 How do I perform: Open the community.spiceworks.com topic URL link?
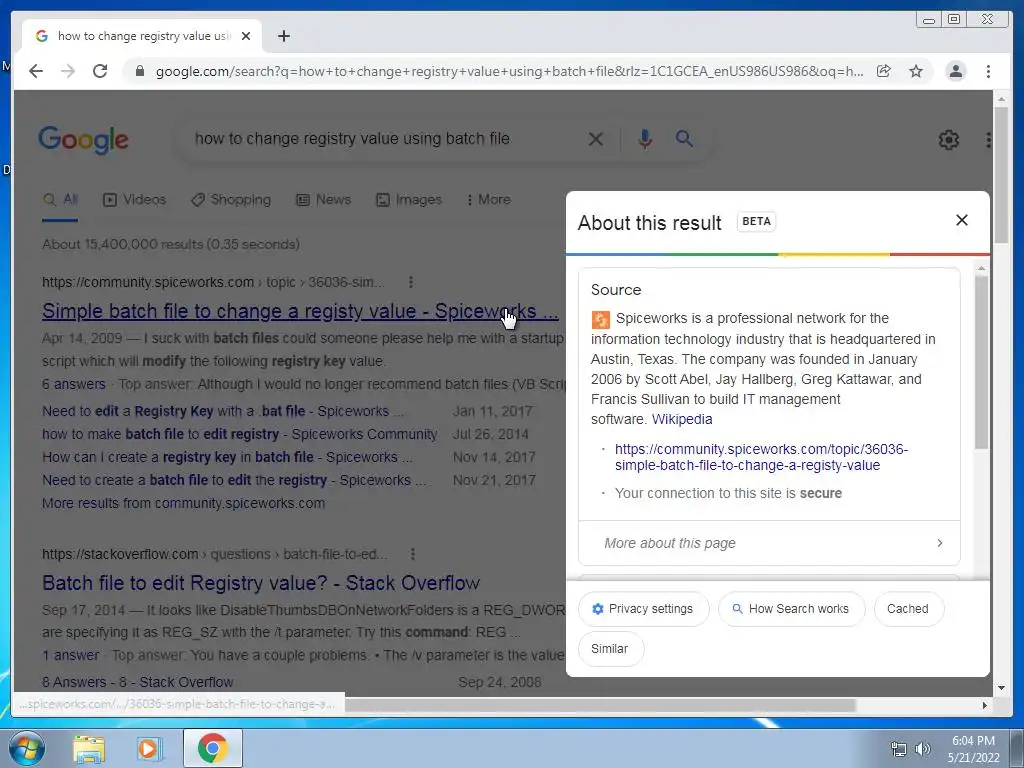[761, 457]
